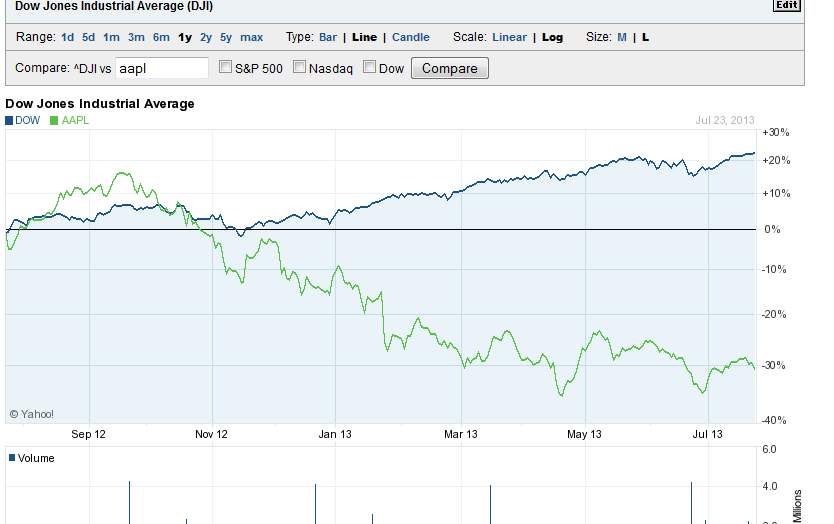Click the Jan 13 axis label

(335, 434)
